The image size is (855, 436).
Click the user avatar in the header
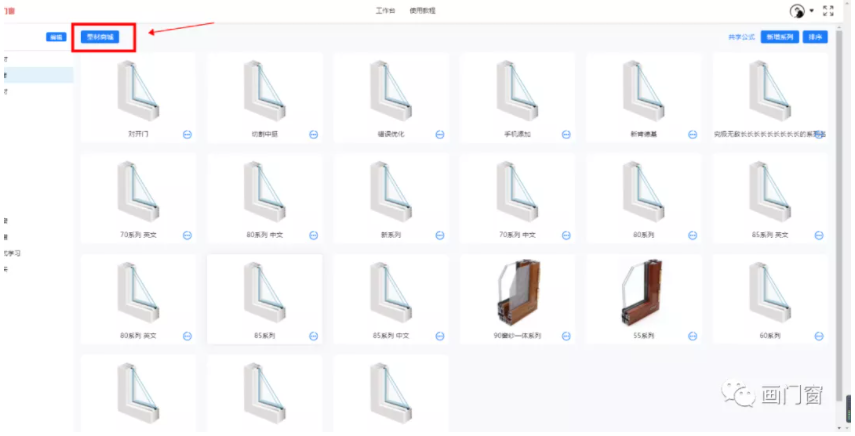point(797,11)
